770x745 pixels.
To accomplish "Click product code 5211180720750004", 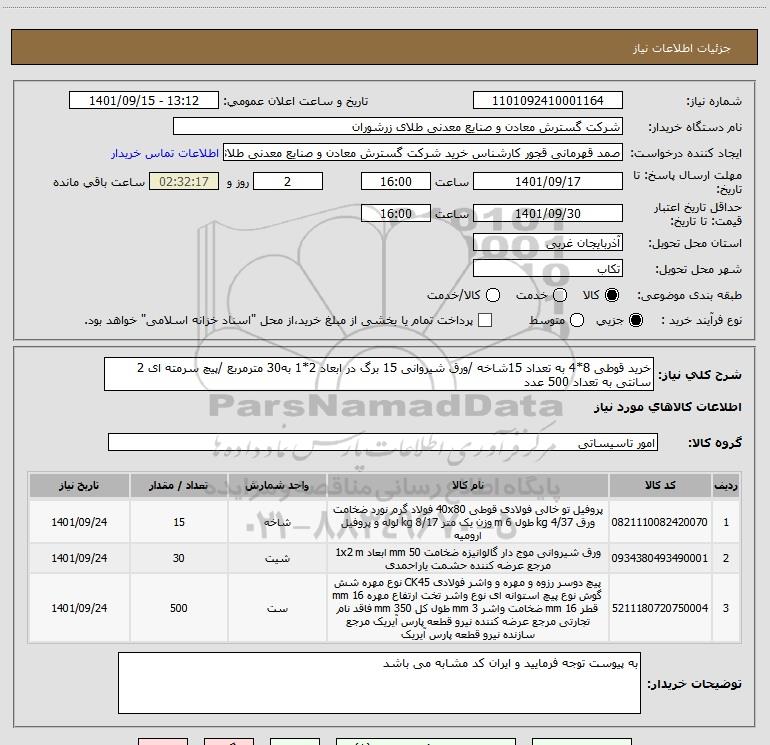I will point(660,608).
